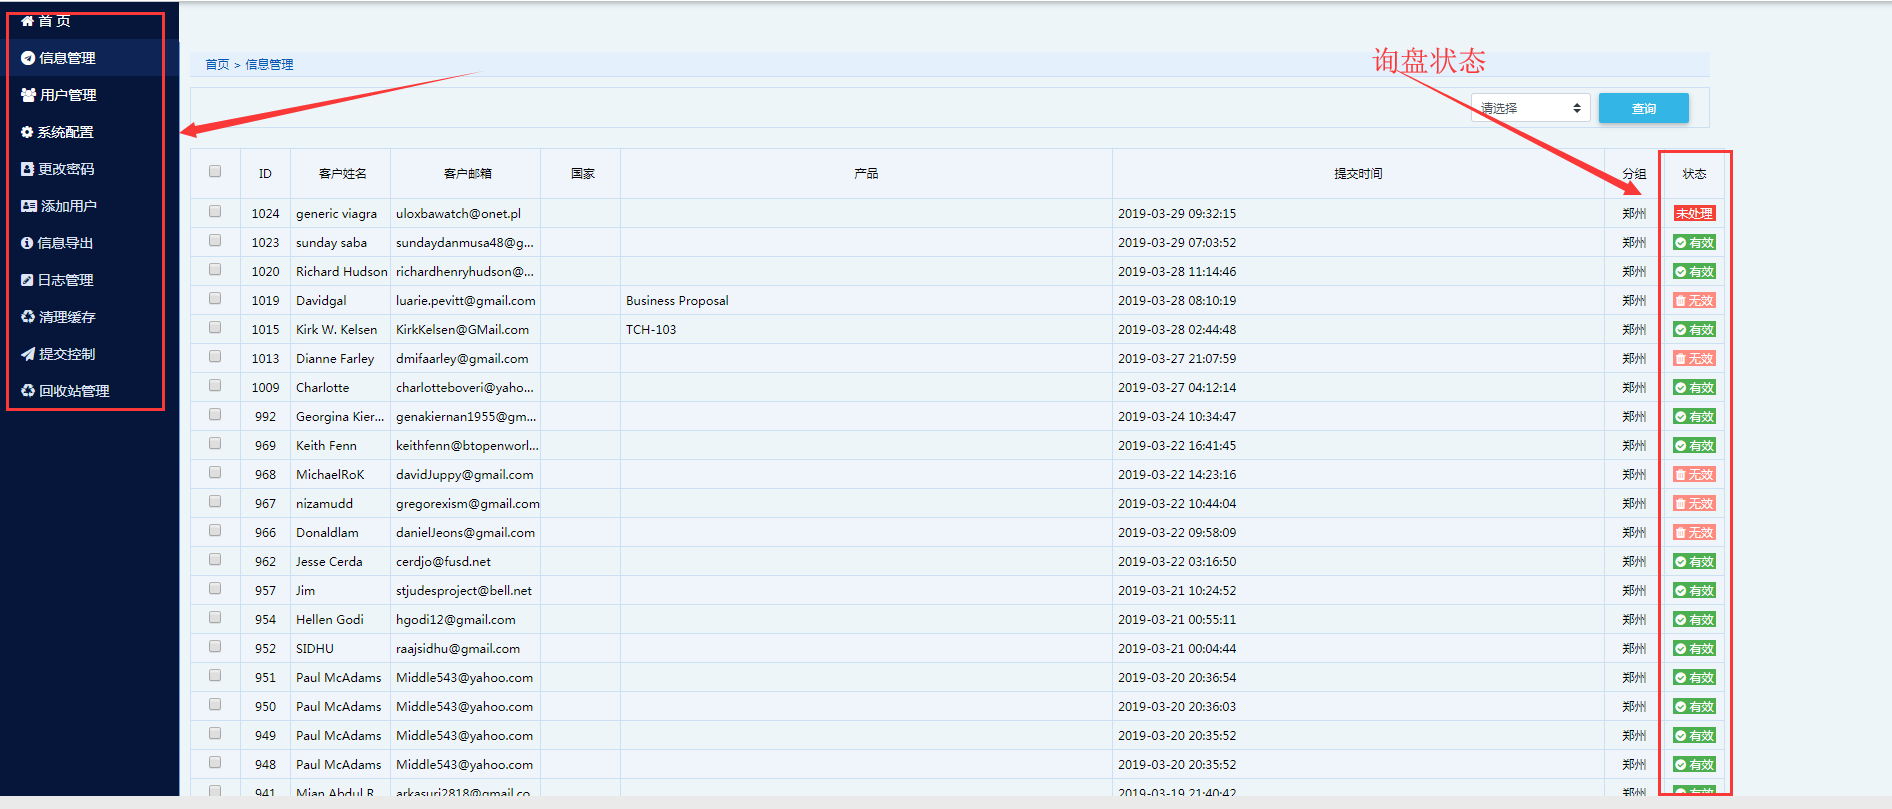Click the 提交时间 column header
The image size is (1892, 809).
[x=1358, y=173]
